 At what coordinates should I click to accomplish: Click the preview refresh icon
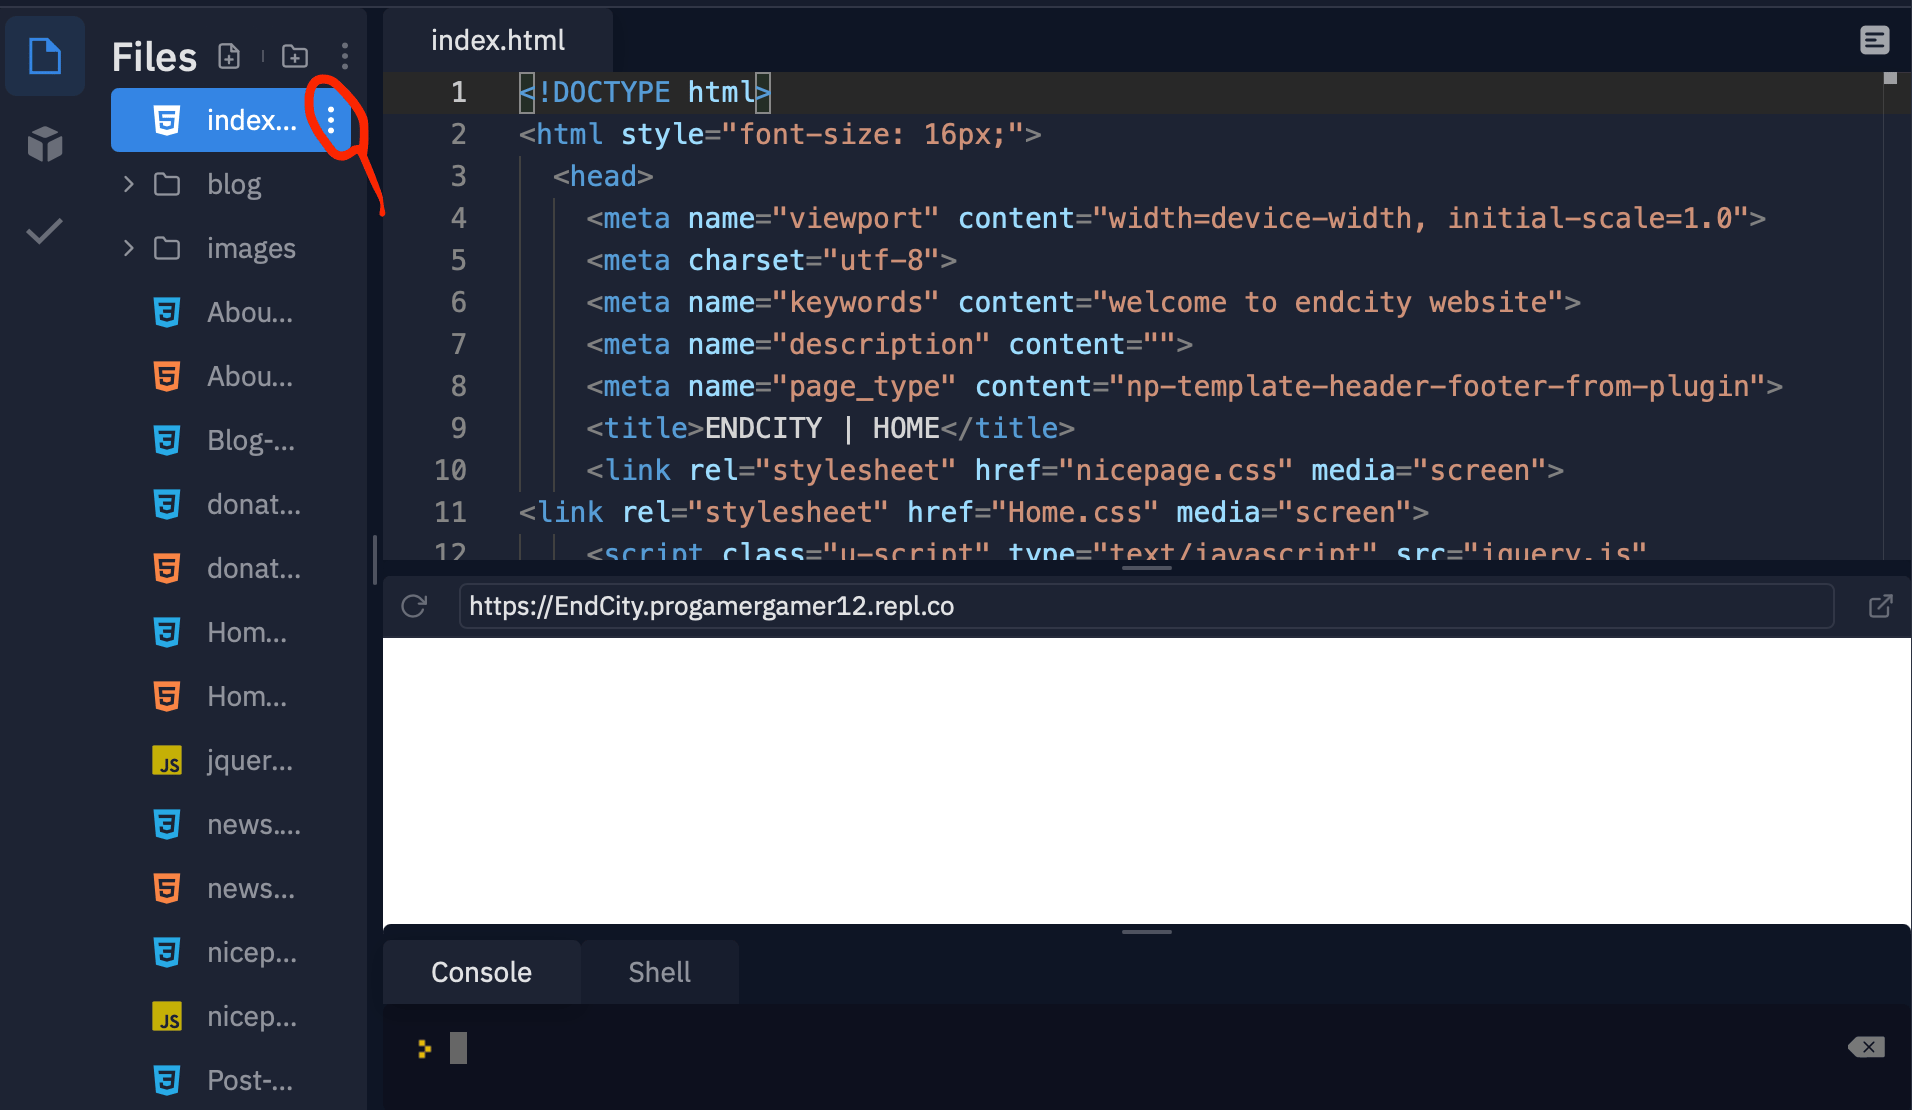tap(414, 606)
